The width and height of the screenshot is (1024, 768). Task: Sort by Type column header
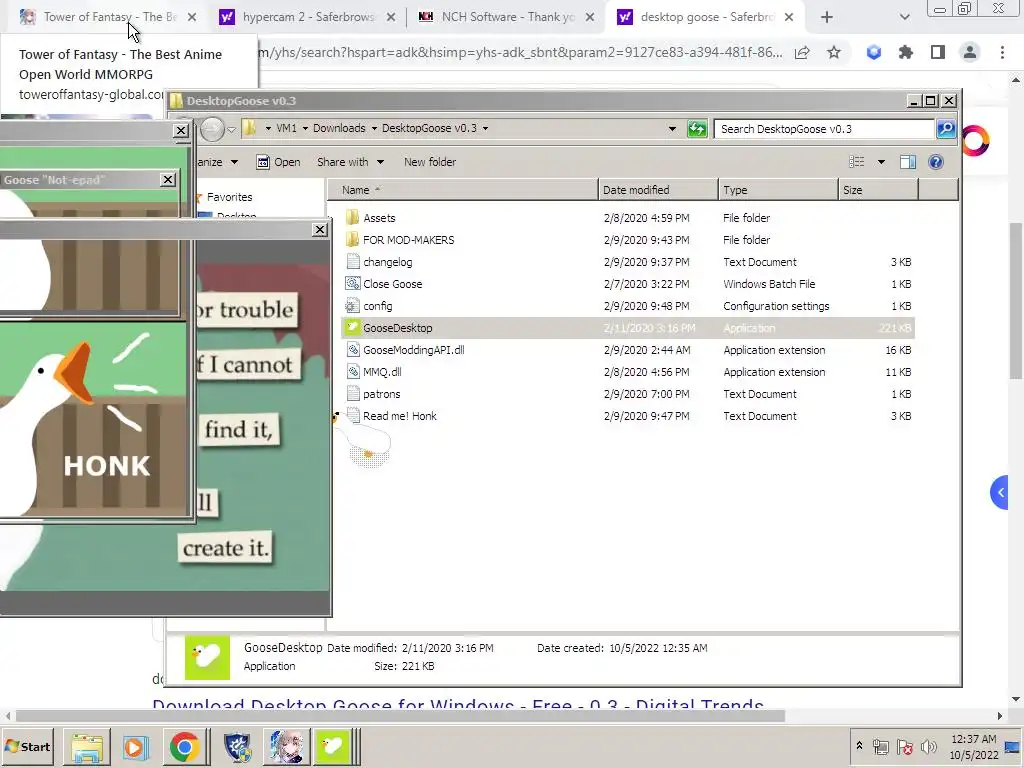tap(778, 190)
